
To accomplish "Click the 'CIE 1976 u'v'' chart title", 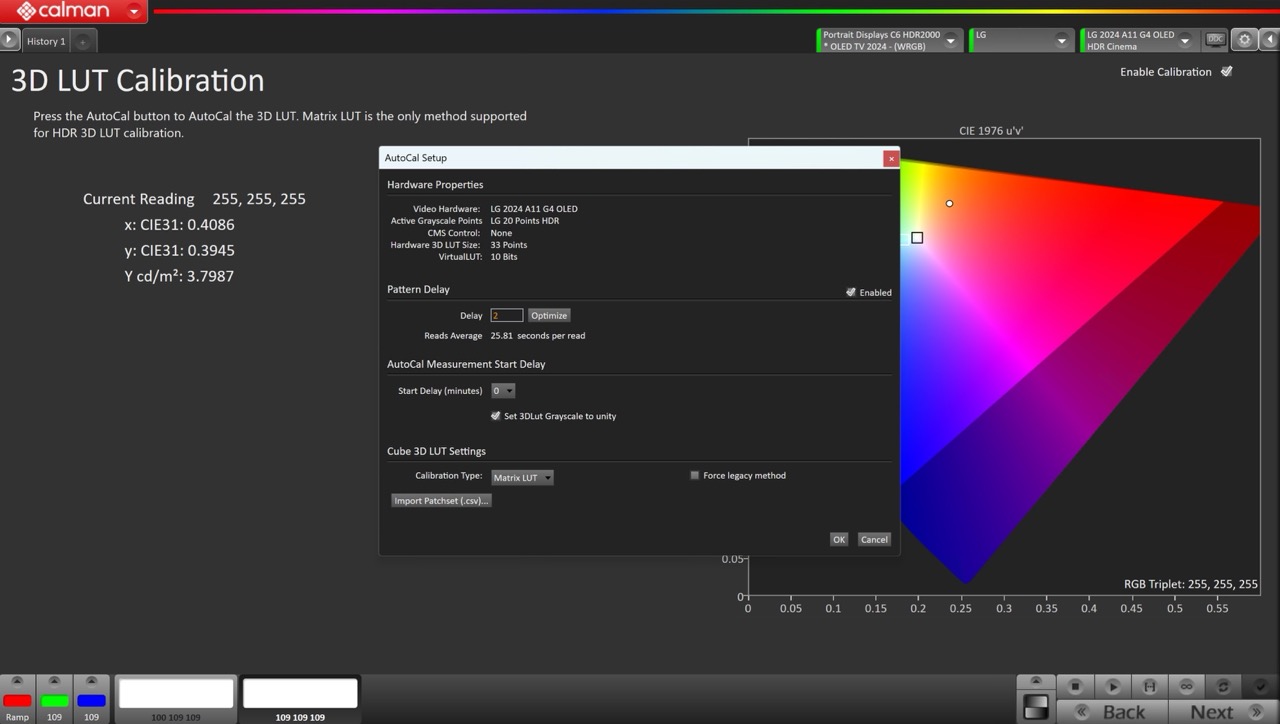I will point(991,131).
